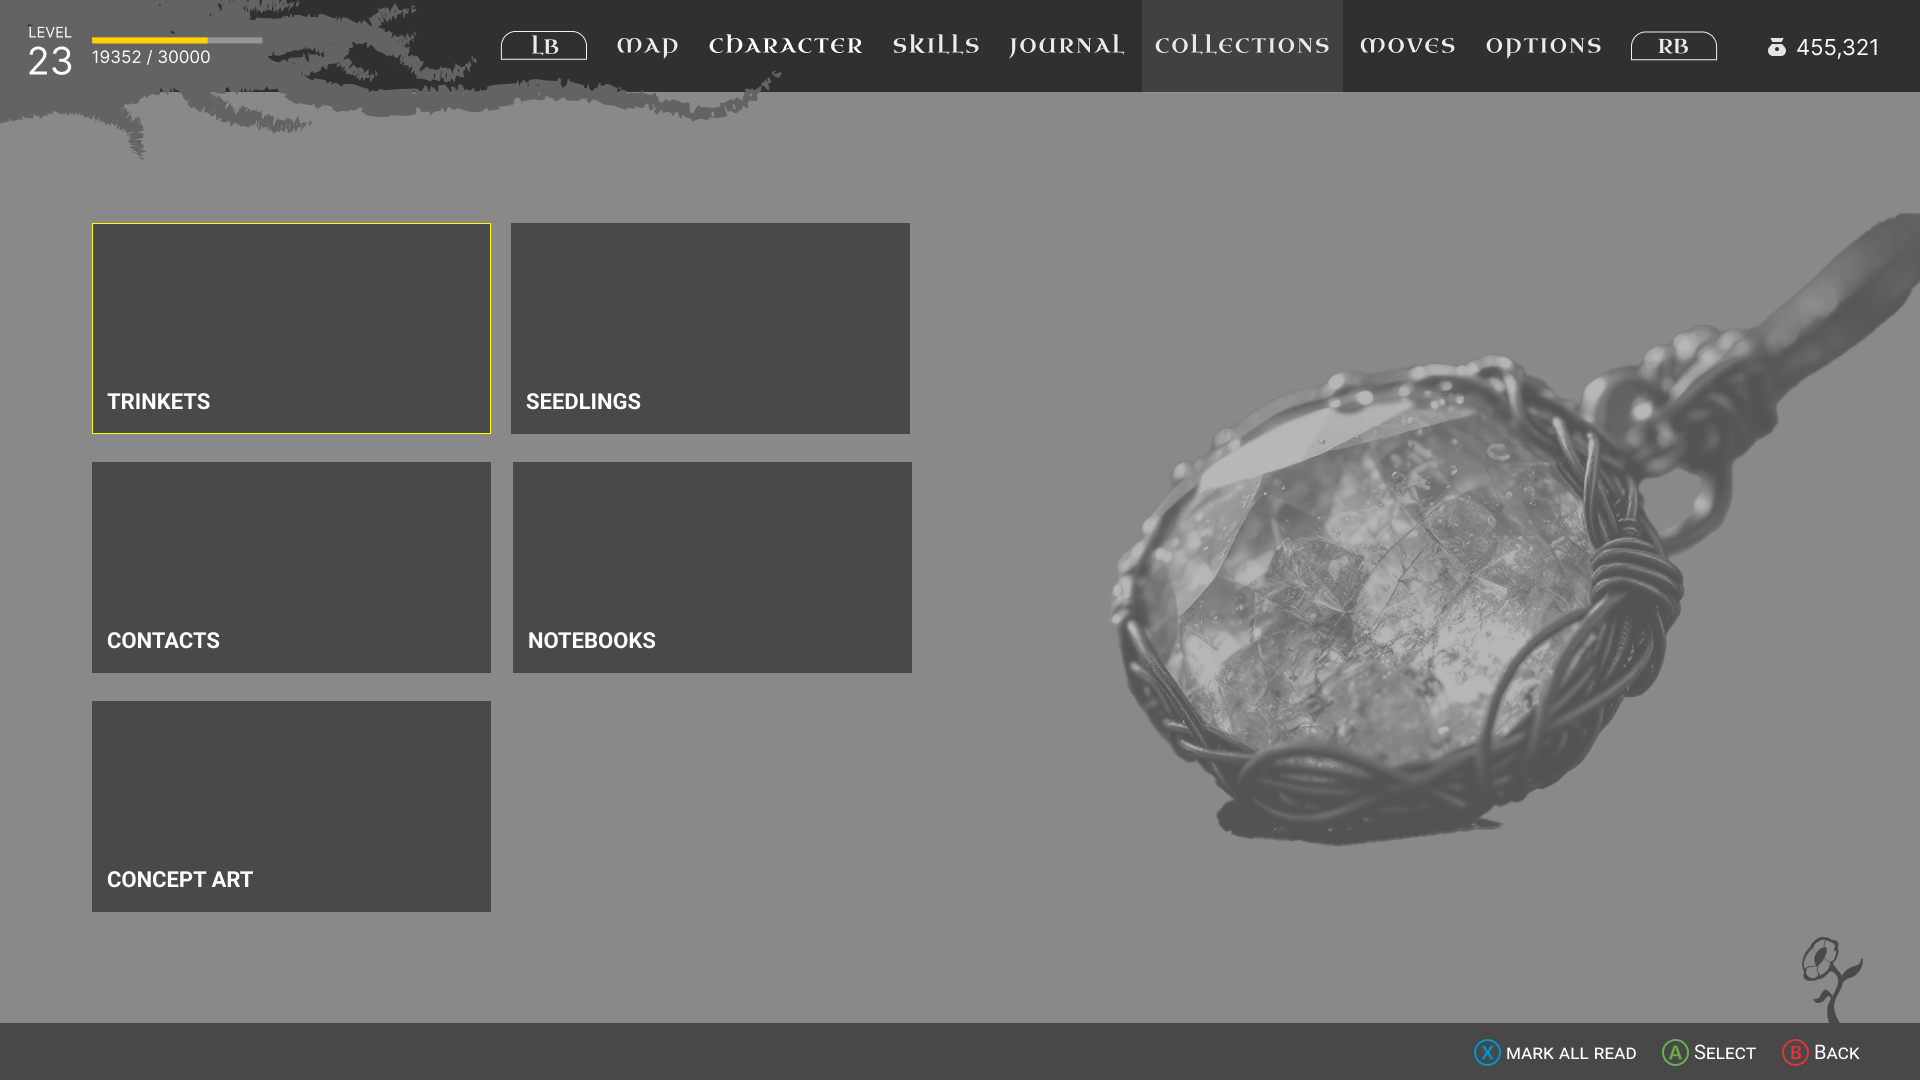Go to the Skills tab

[x=936, y=46]
